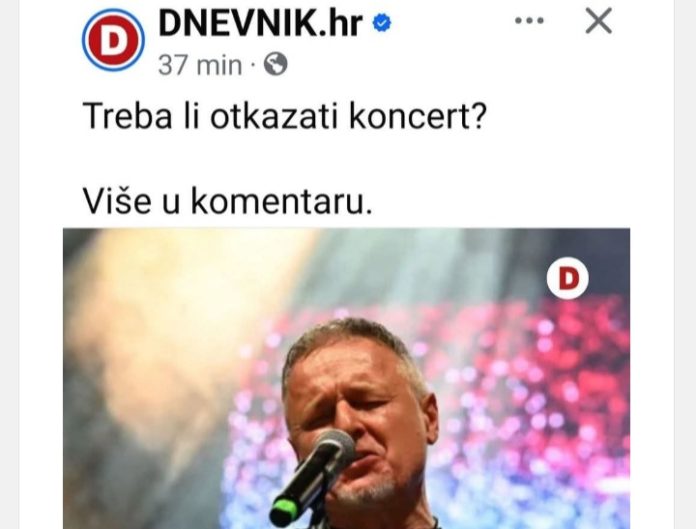The height and width of the screenshot is (529, 696).
Task: Dismiss the post with the X icon
Action: 599,21
